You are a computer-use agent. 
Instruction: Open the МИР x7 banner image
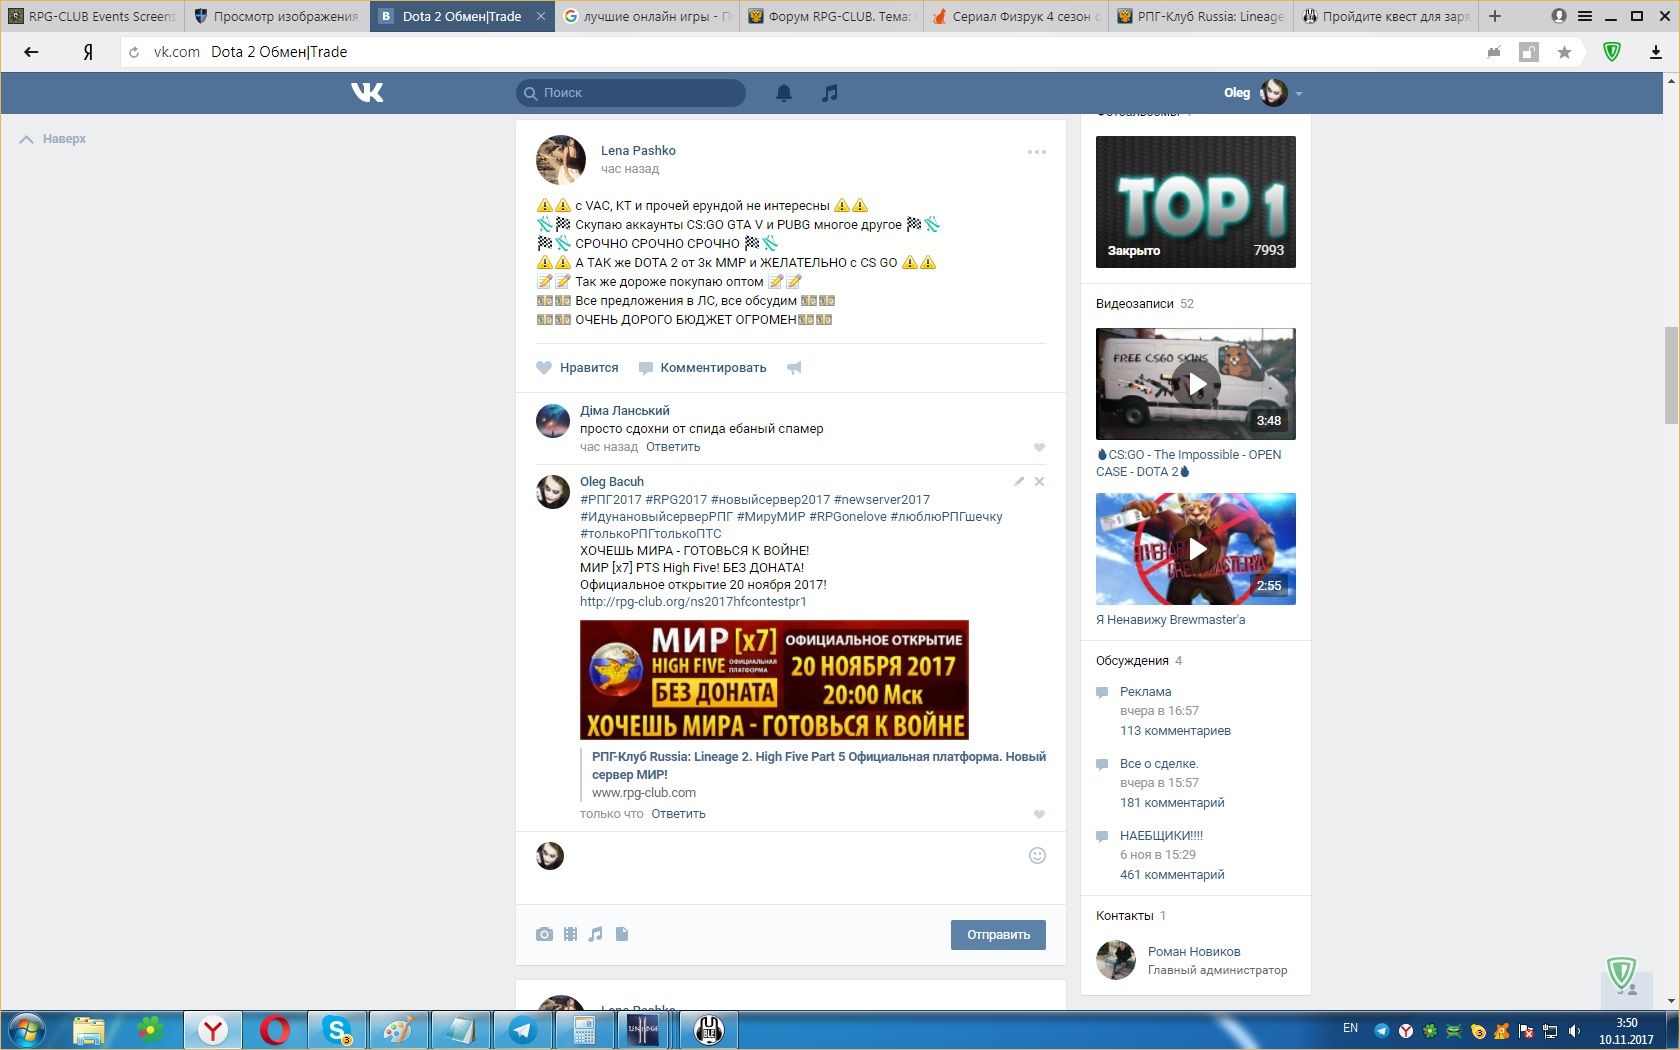click(x=774, y=680)
